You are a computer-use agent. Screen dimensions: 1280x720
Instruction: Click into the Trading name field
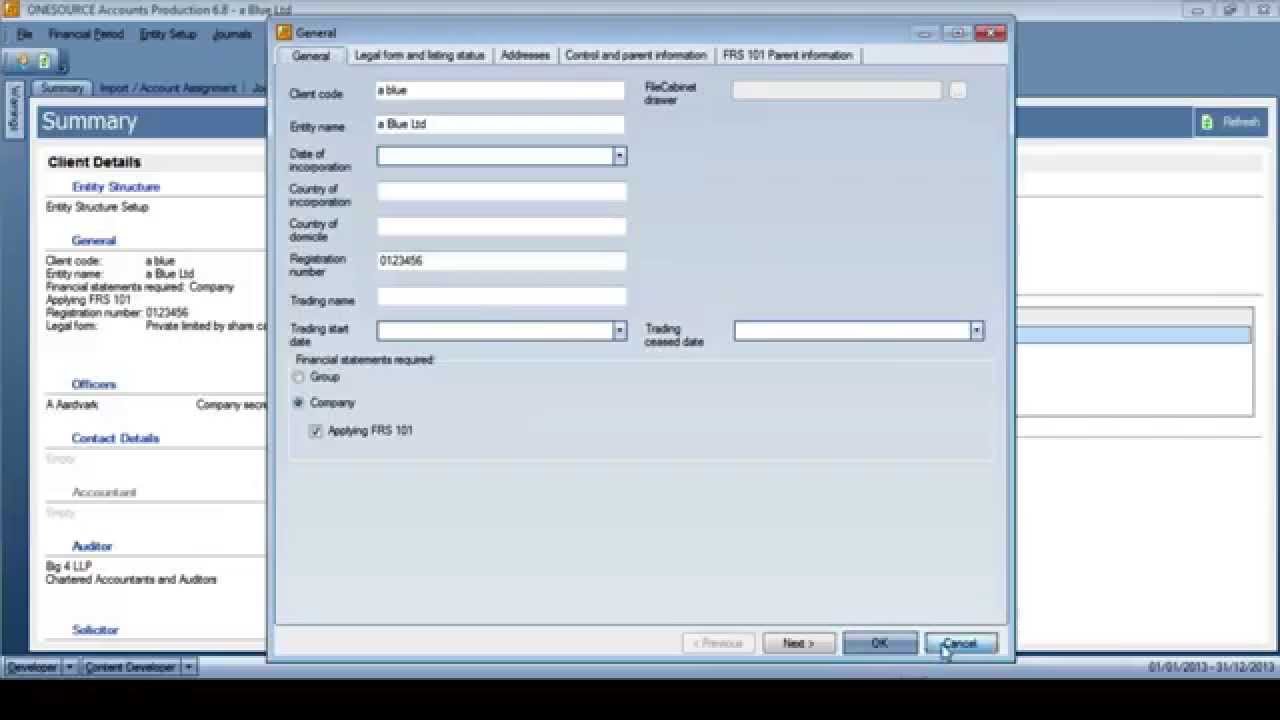[501, 296]
